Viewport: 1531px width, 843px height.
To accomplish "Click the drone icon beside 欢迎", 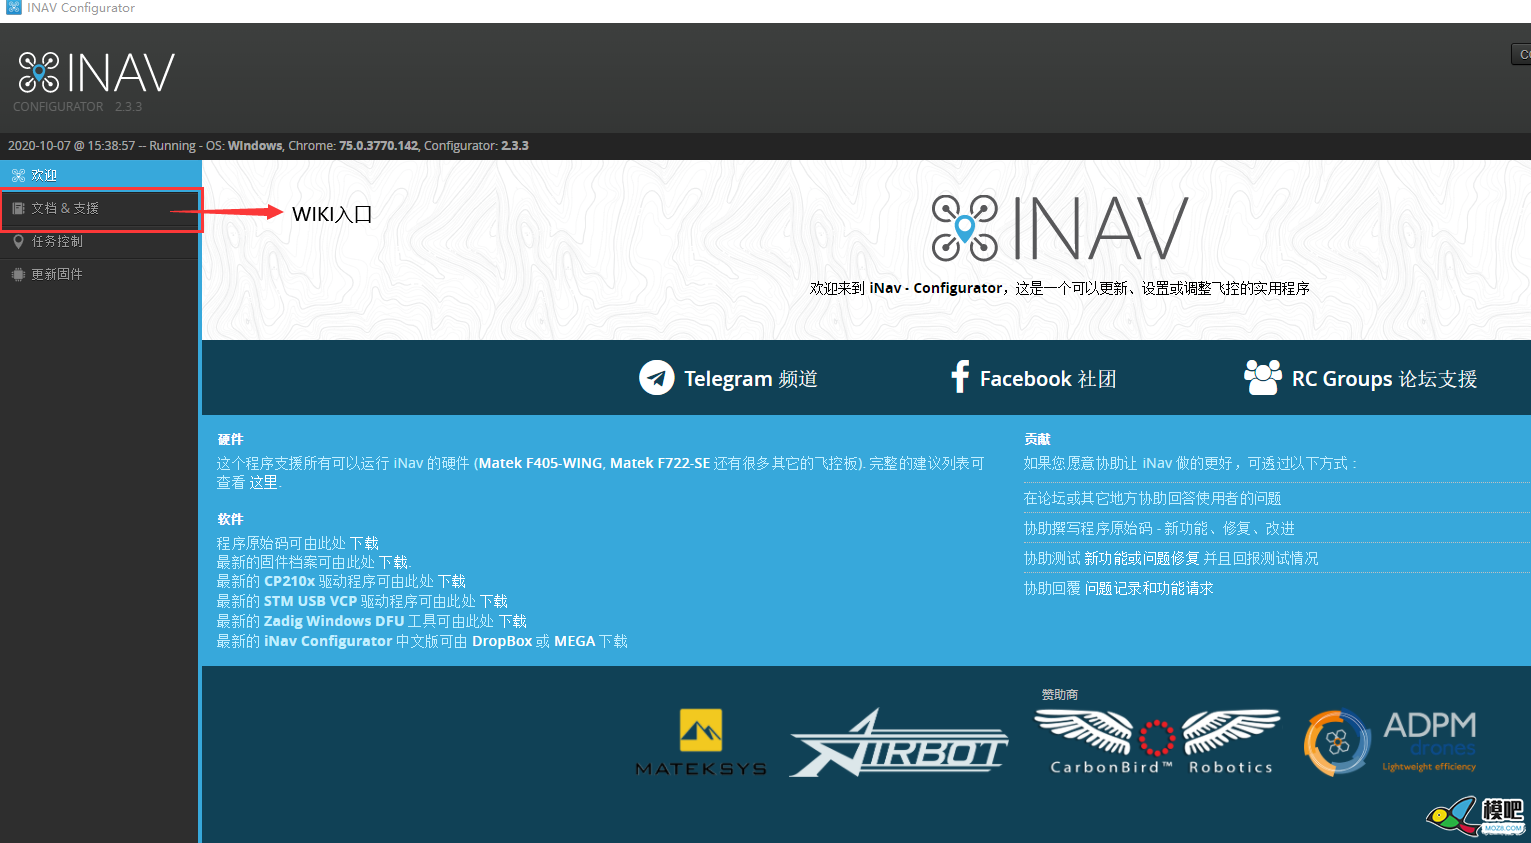I will pos(18,175).
